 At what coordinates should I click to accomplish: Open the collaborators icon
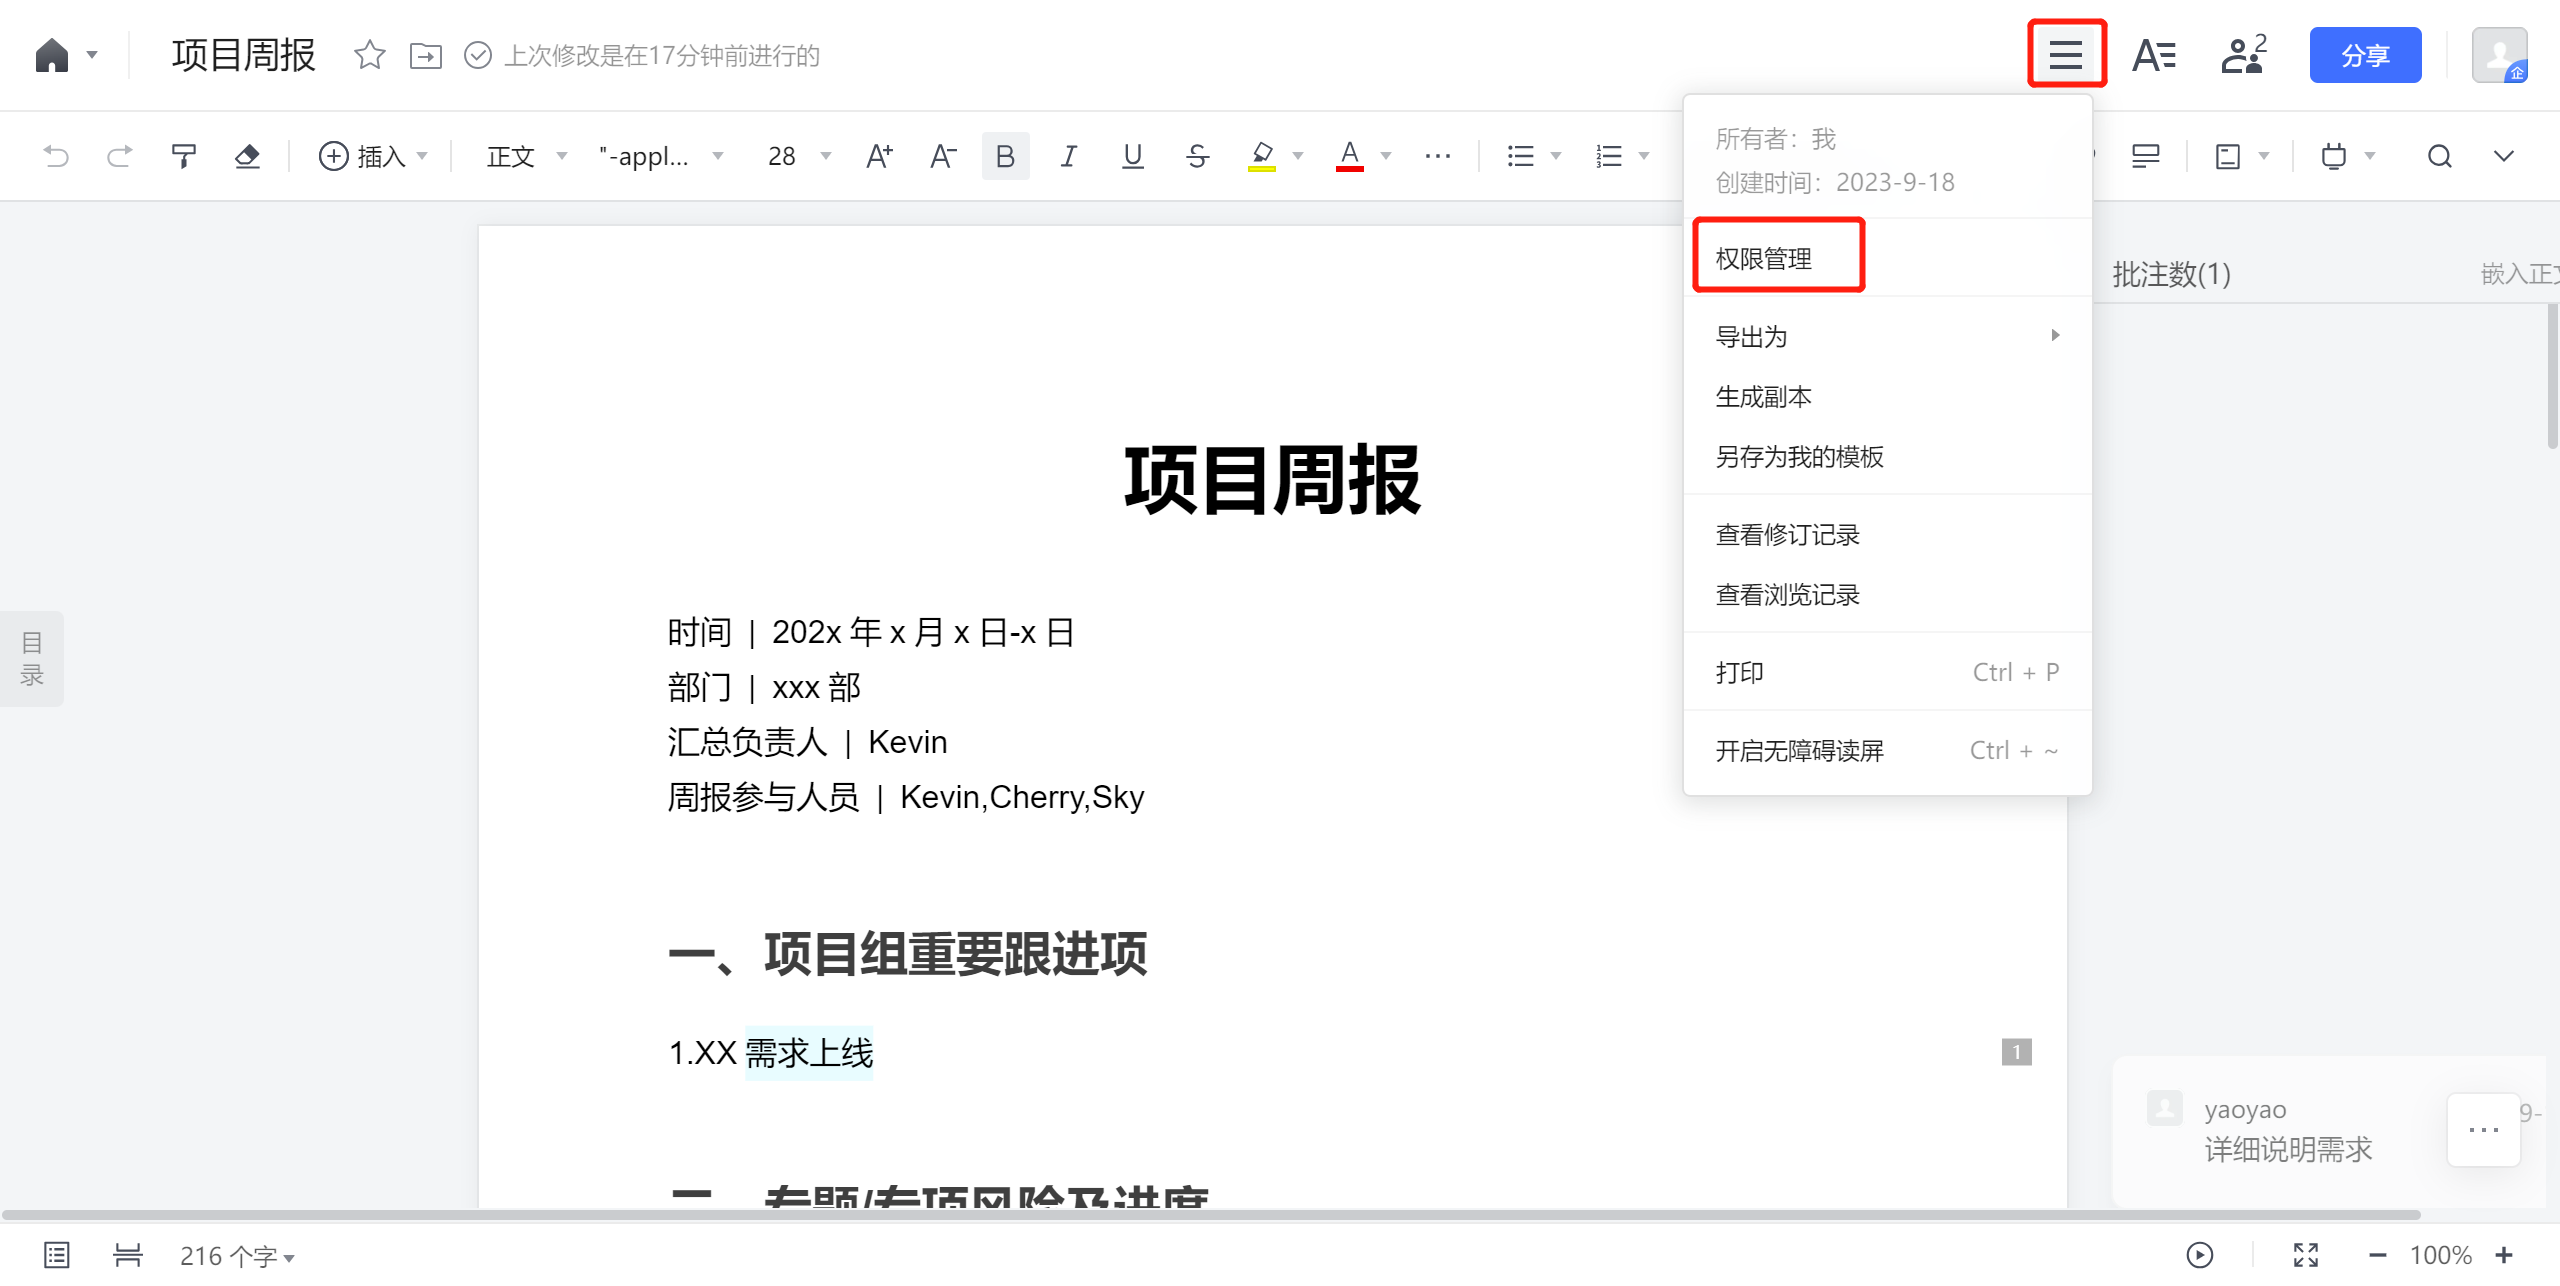click(2243, 55)
